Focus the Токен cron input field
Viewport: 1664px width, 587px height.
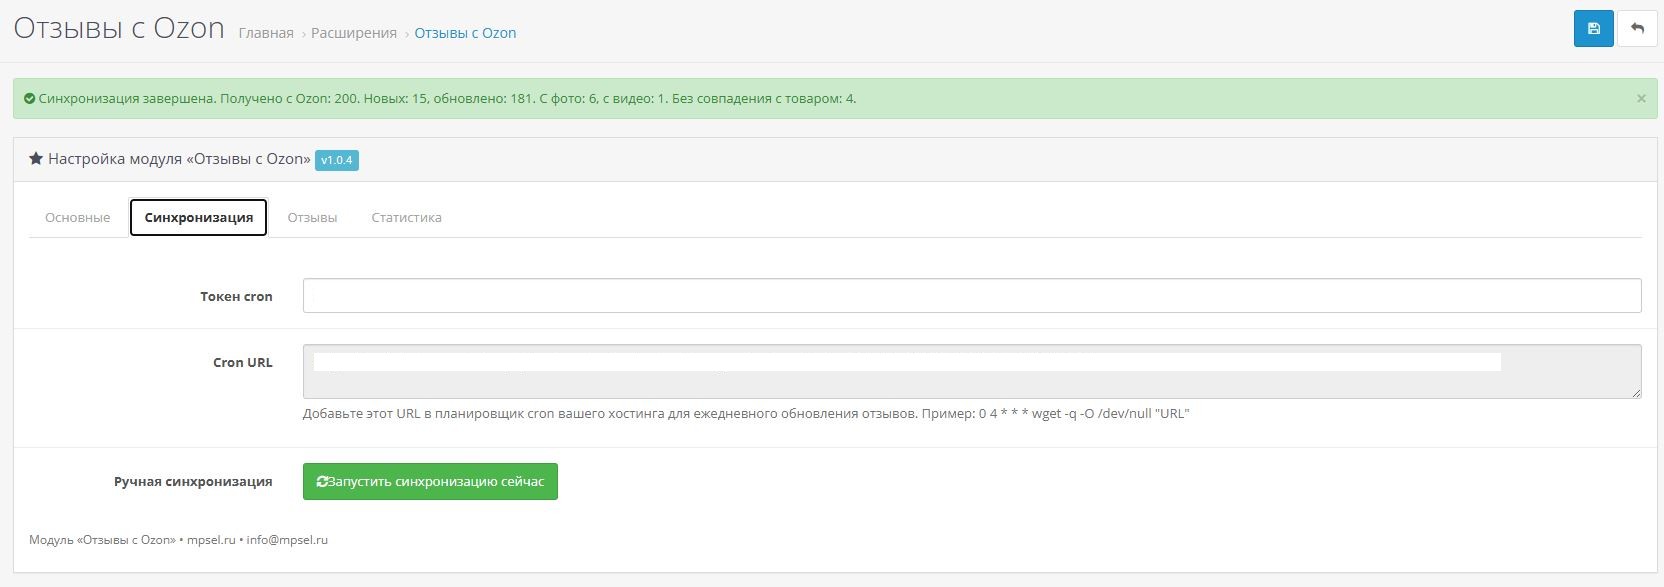coord(972,295)
